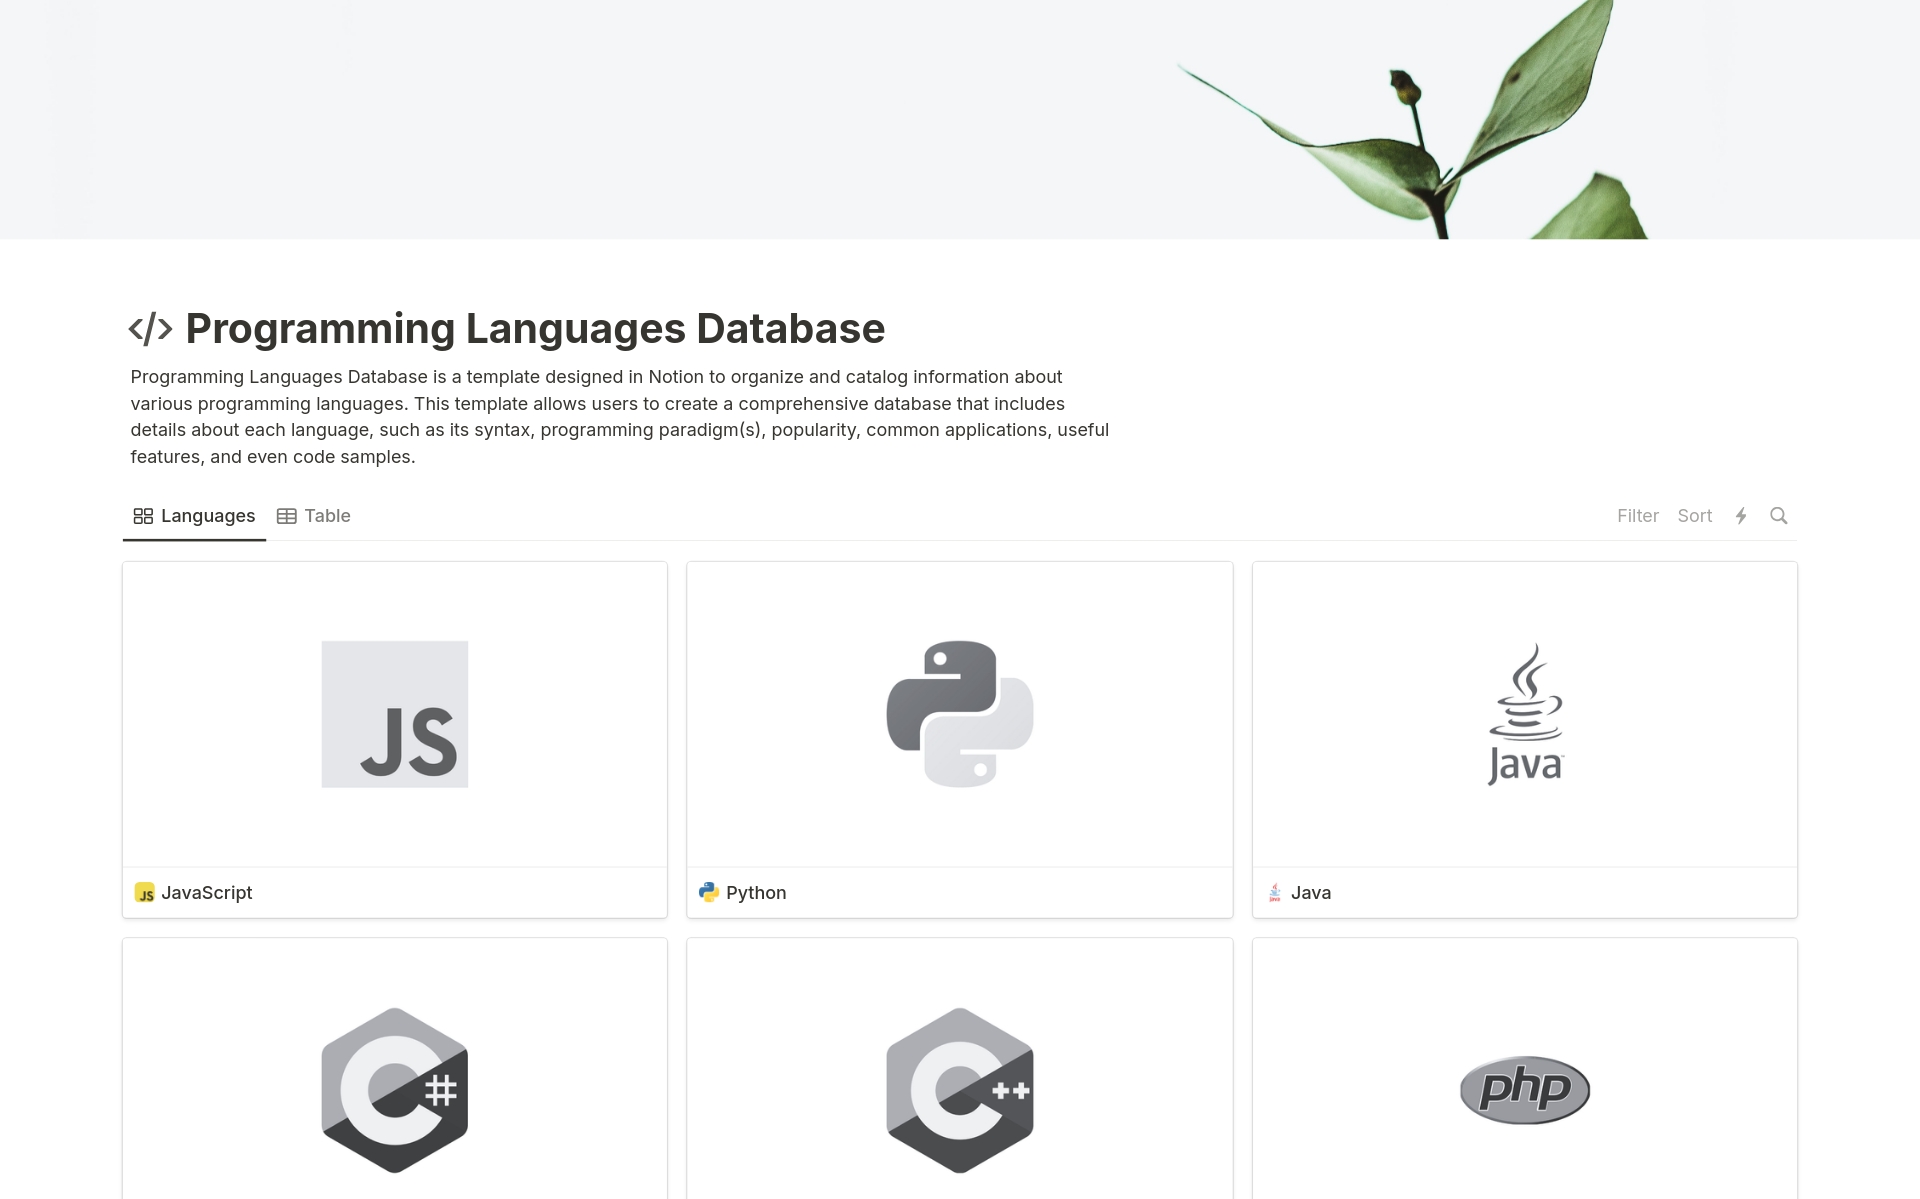Expand the lightning bolt automation menu
This screenshot has height=1199, width=1920.
coord(1742,515)
